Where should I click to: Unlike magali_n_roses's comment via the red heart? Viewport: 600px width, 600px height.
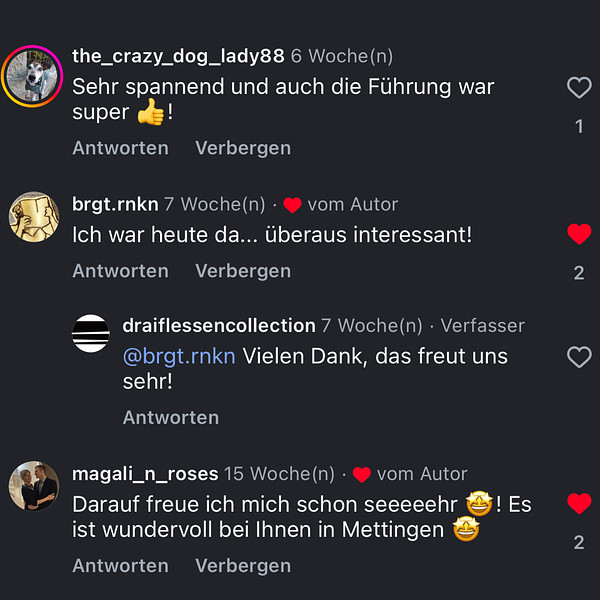pos(579,503)
